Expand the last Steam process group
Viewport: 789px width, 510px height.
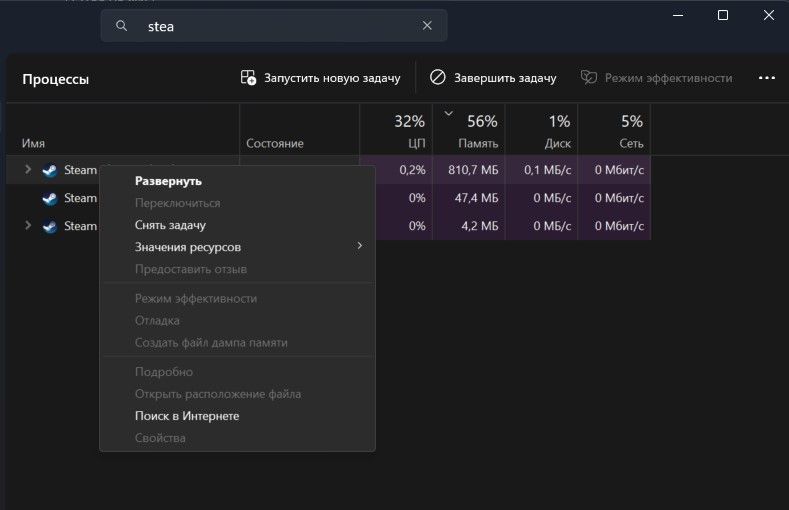[x=28, y=226]
